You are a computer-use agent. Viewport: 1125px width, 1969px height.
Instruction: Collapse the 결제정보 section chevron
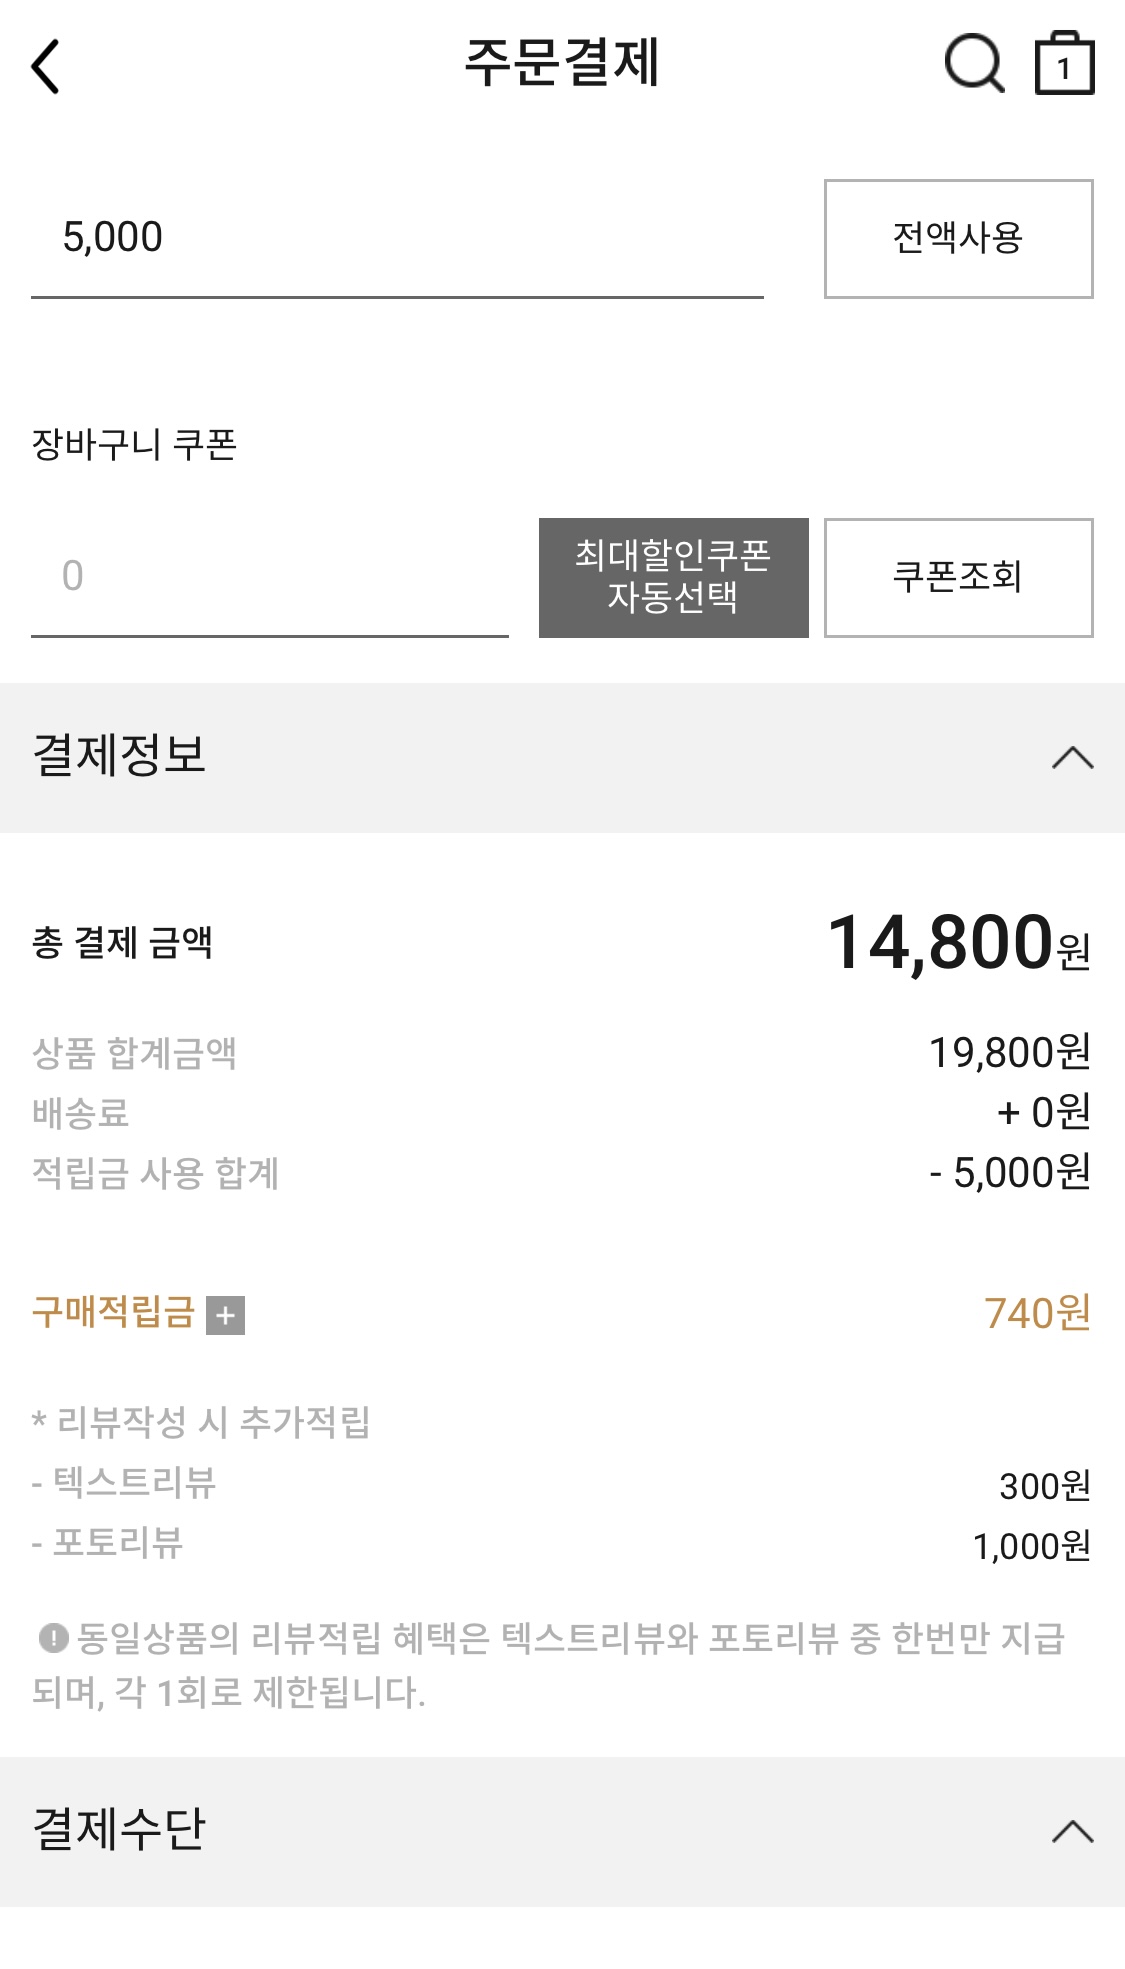click(x=1073, y=758)
